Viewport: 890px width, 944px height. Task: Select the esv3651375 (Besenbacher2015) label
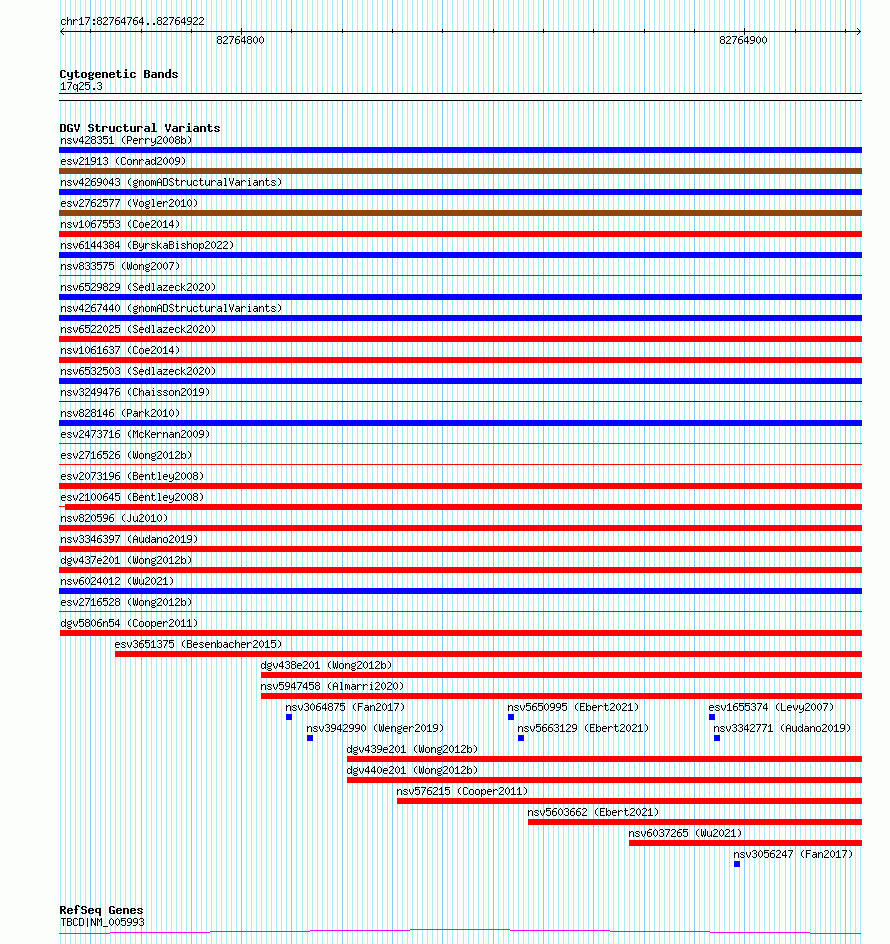tap(198, 645)
